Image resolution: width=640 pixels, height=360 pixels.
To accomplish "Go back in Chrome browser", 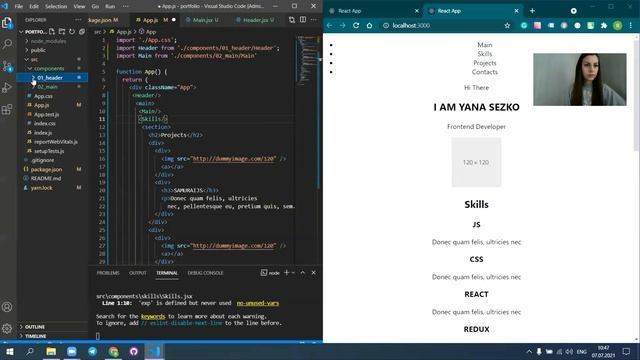I will coord(329,25).
